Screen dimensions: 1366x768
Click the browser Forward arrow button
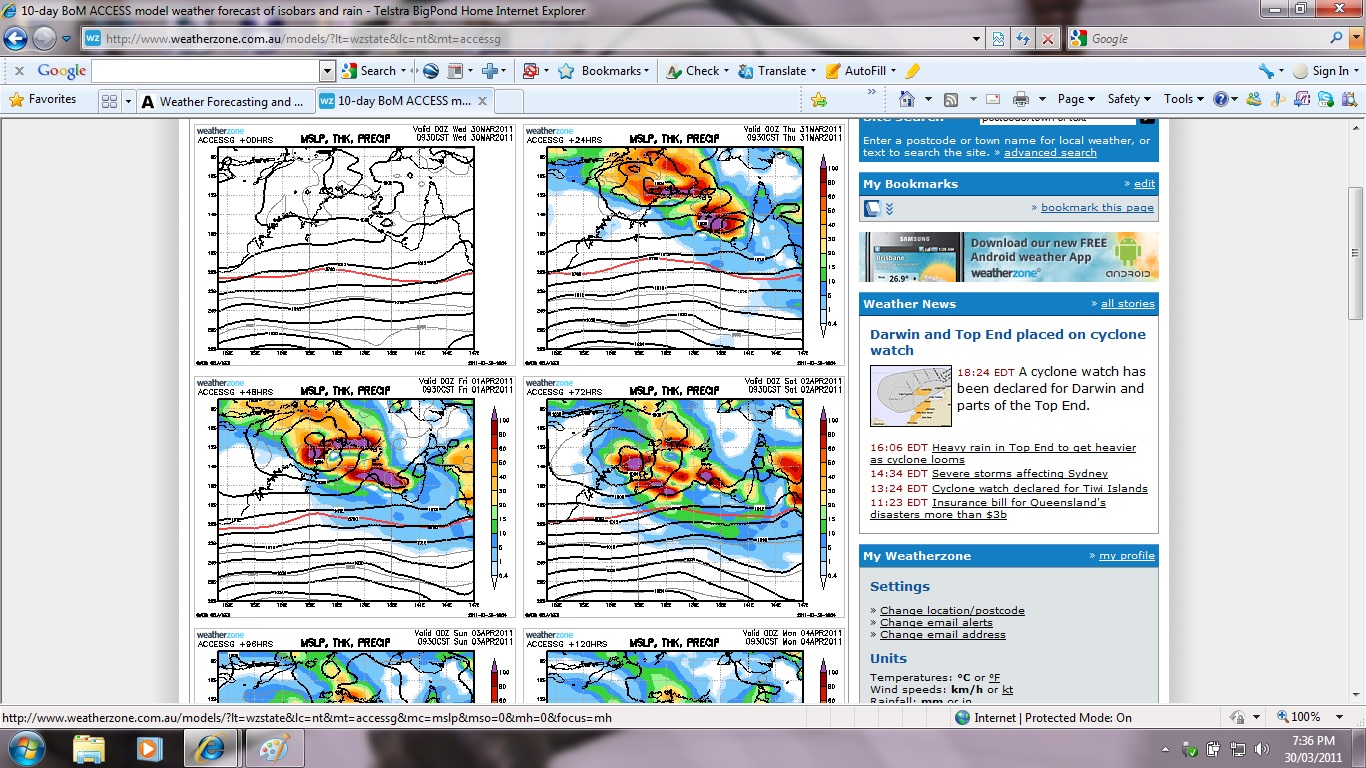(44, 39)
